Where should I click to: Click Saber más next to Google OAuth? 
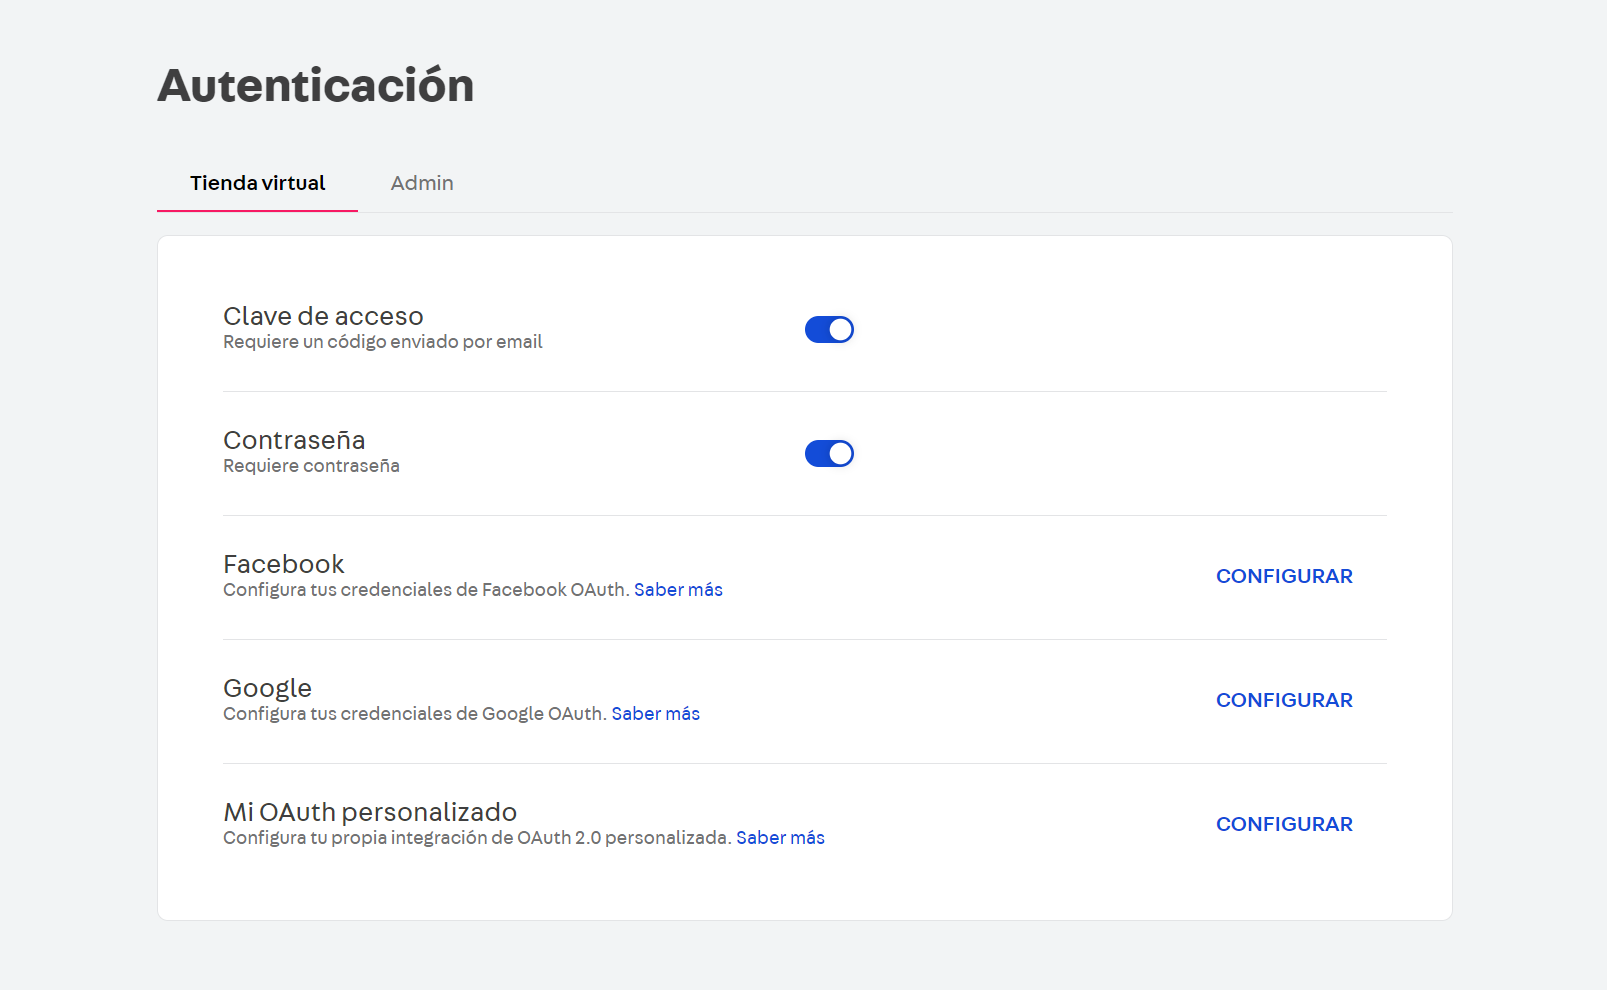click(656, 713)
